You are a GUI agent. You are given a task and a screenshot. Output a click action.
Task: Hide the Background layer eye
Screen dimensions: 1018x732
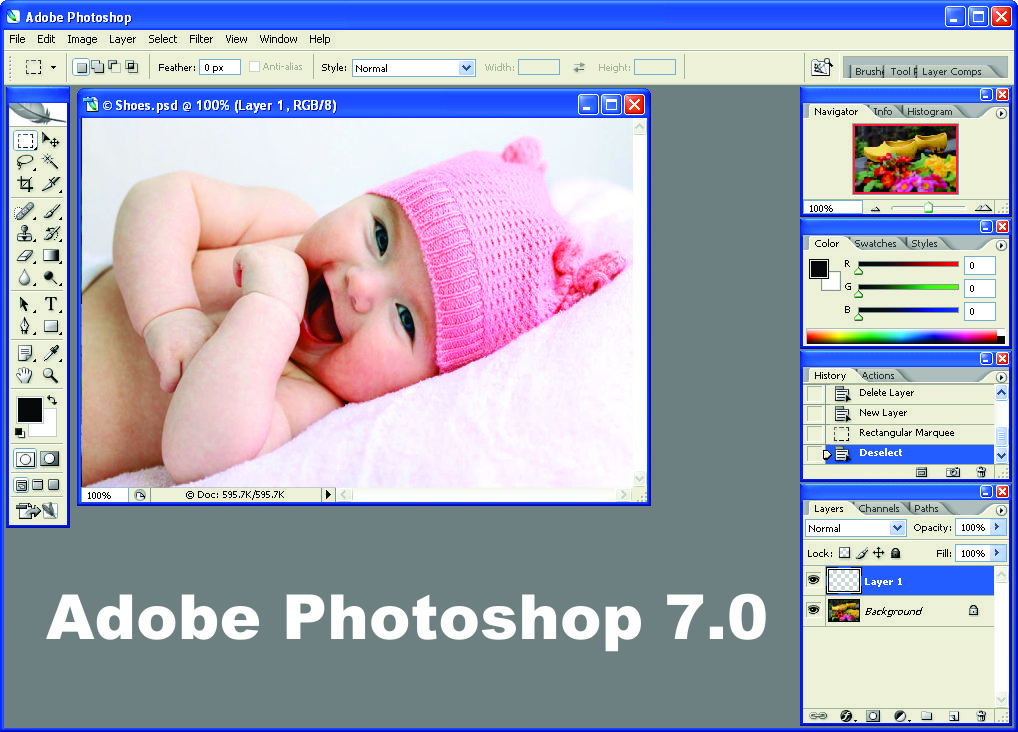(x=813, y=610)
